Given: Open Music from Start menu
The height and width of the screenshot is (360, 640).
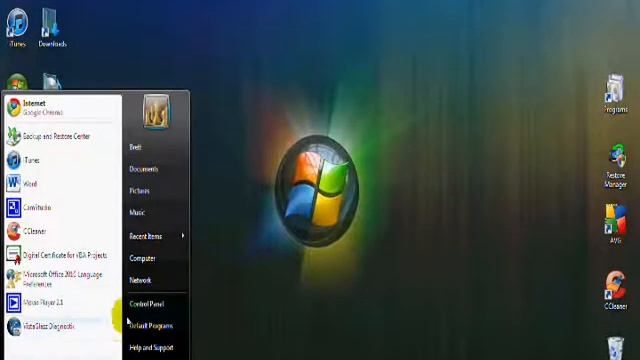Looking at the screenshot, I should coord(137,212).
